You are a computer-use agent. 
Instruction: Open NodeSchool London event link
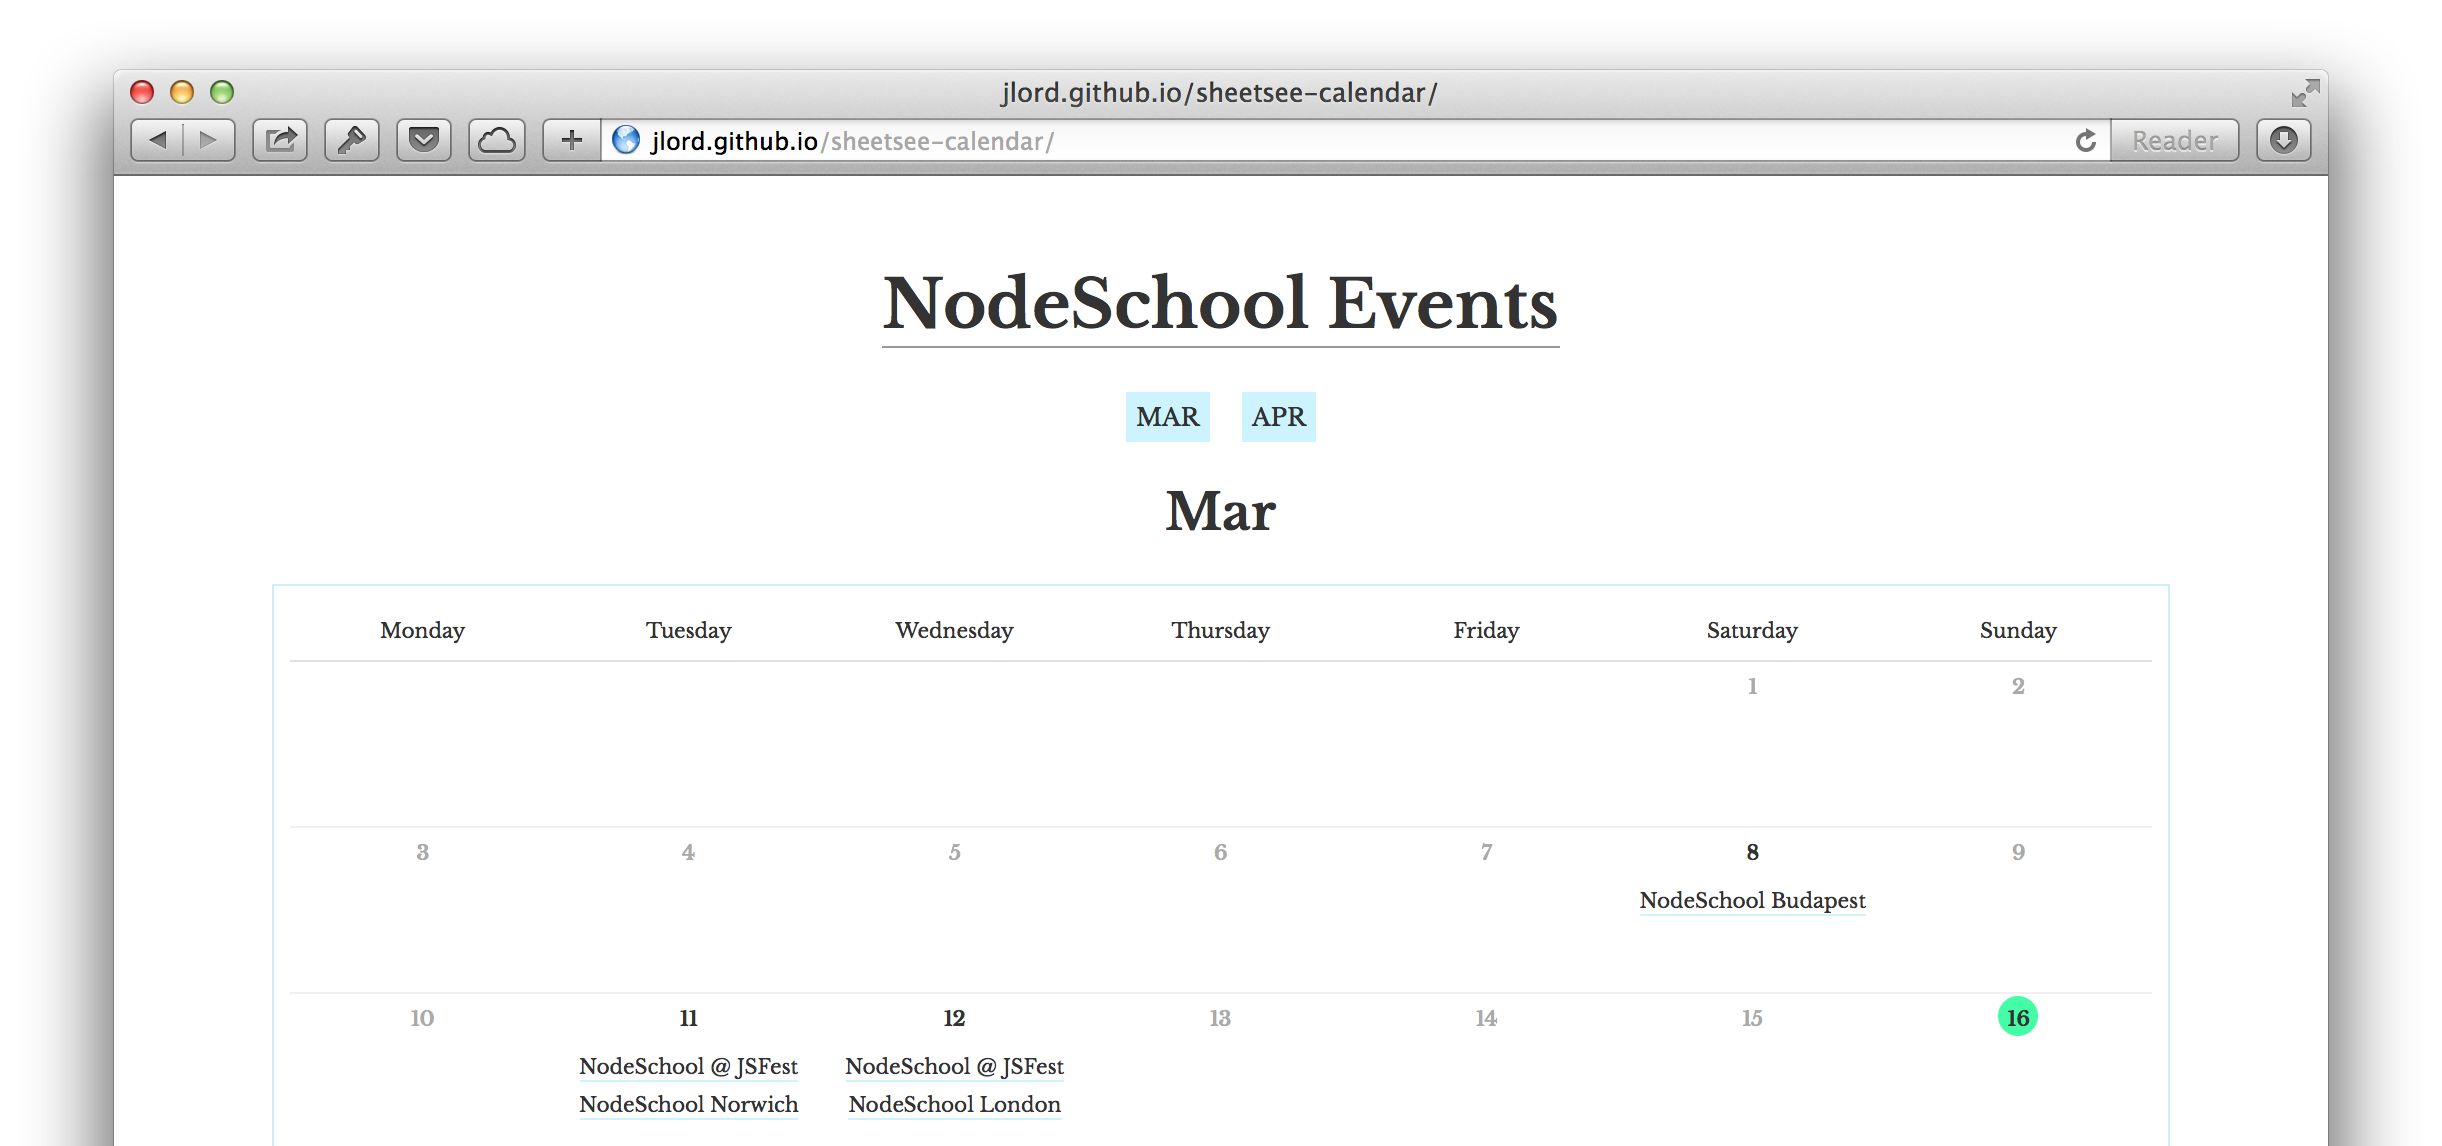pyautogui.click(x=954, y=1104)
